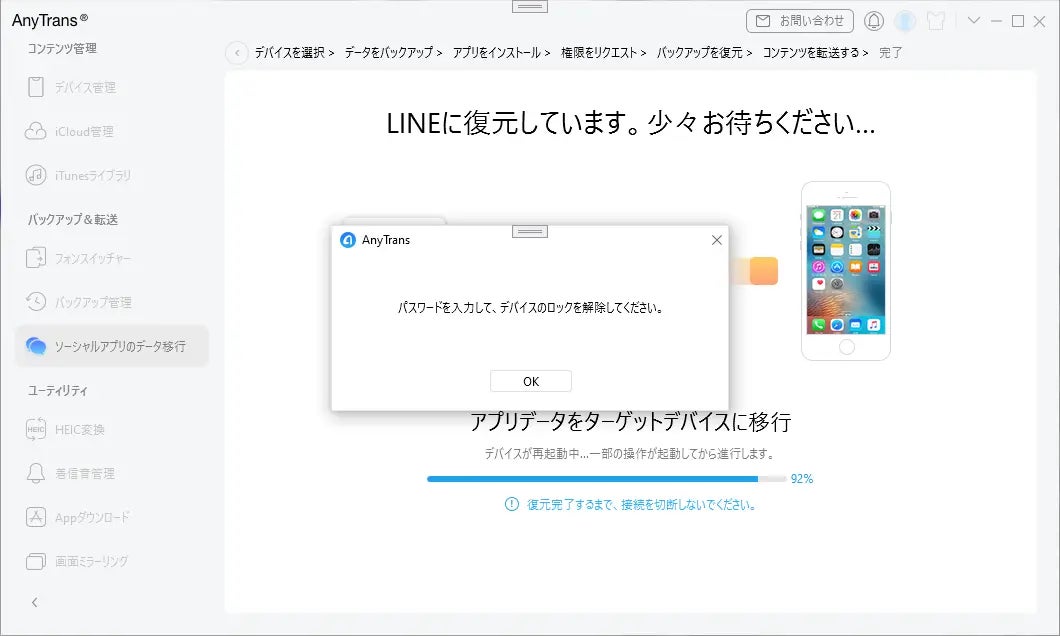Click the 92% restore progress bar

point(607,479)
